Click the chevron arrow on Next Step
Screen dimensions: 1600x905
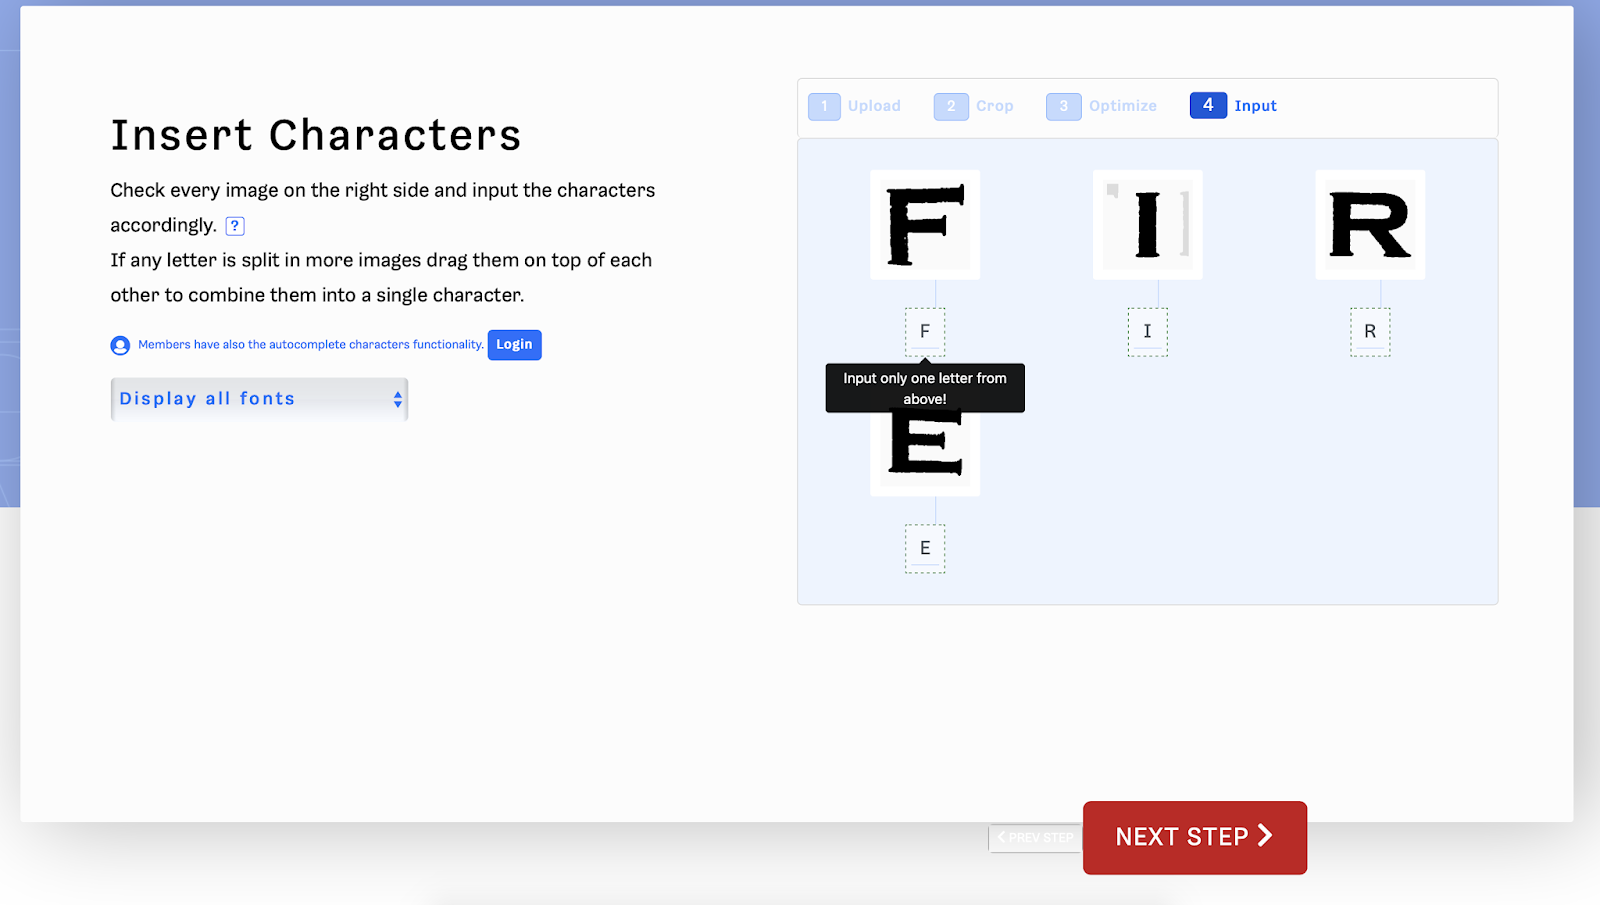[x=1265, y=836]
